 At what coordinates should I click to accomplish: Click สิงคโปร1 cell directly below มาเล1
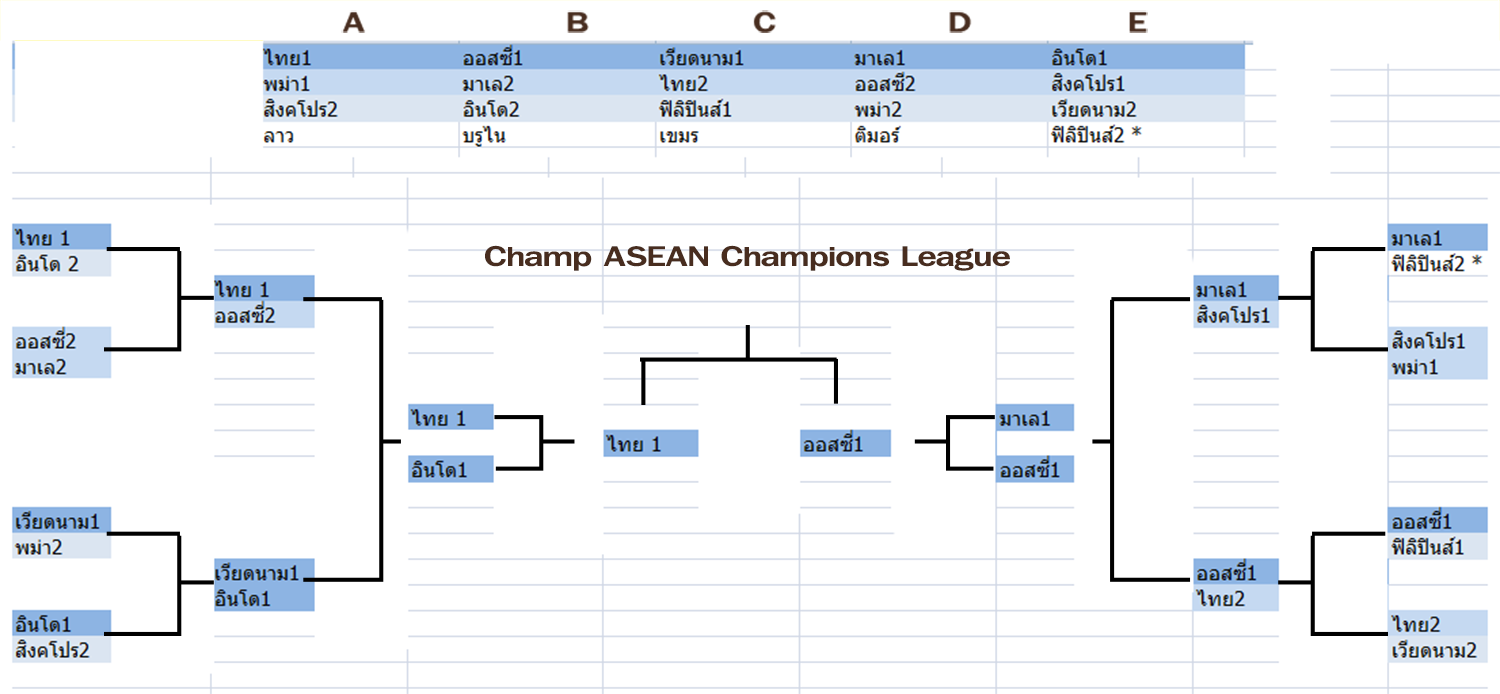tap(1235, 315)
